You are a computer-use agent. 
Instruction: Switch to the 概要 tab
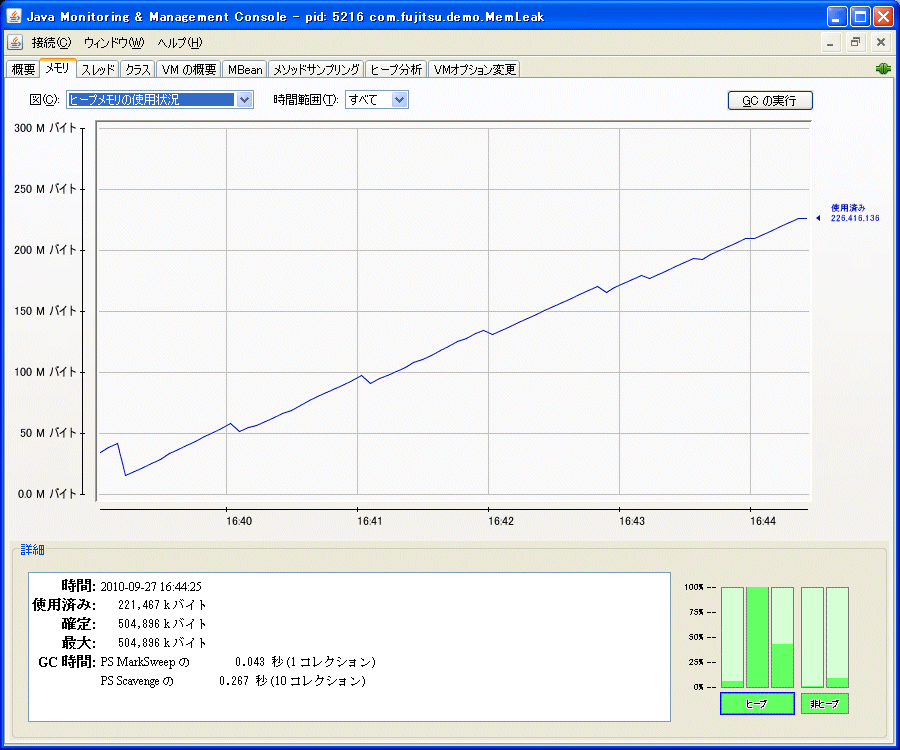(23, 69)
